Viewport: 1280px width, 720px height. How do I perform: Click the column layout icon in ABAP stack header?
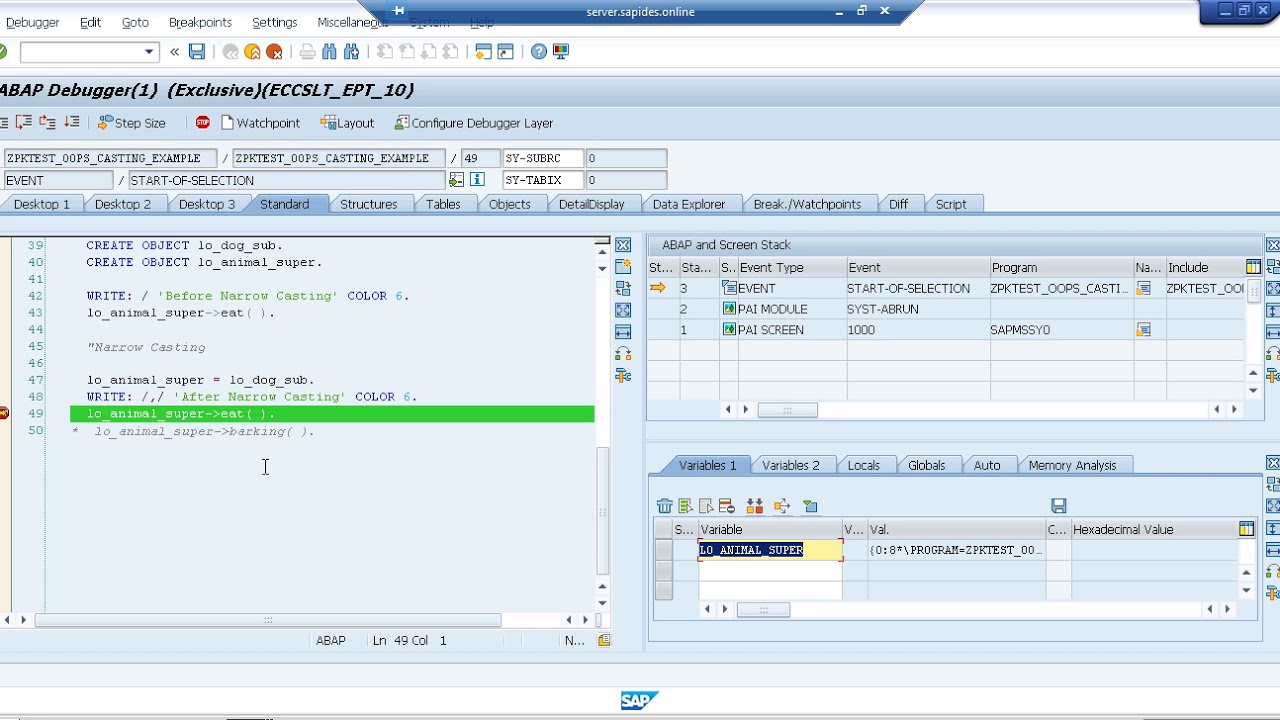coord(1253,267)
